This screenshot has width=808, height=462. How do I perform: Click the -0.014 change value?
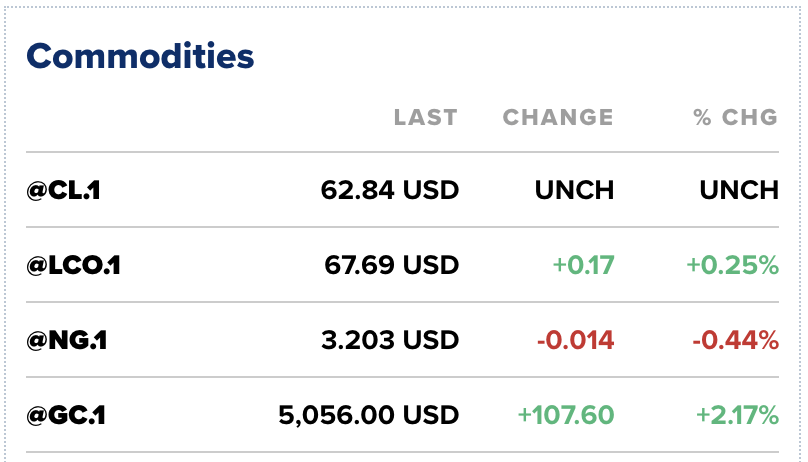click(x=575, y=340)
